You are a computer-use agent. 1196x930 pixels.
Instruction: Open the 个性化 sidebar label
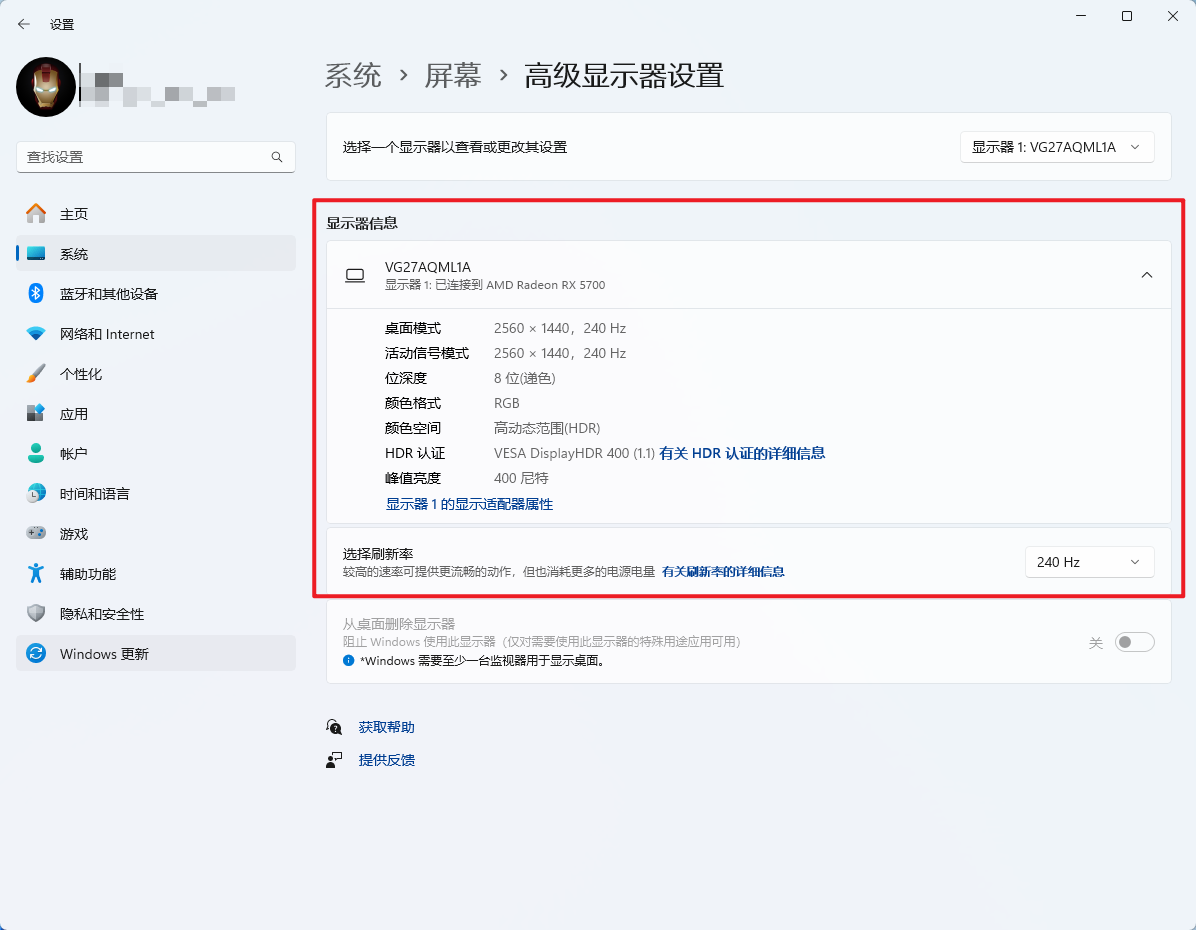coord(81,375)
